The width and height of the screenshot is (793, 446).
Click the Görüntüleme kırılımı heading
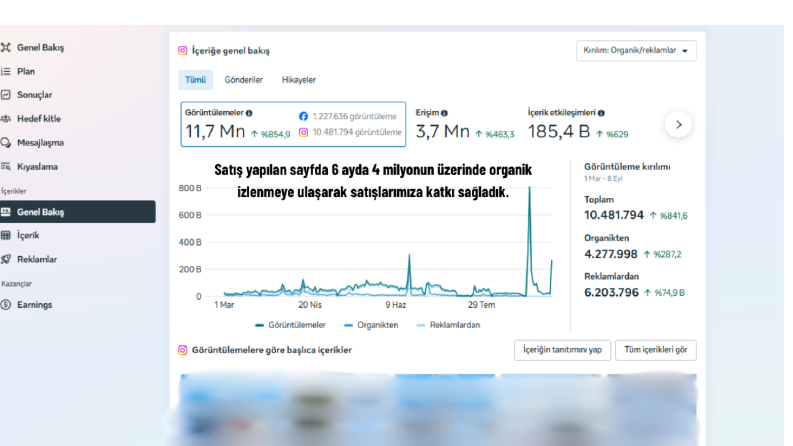click(x=627, y=167)
